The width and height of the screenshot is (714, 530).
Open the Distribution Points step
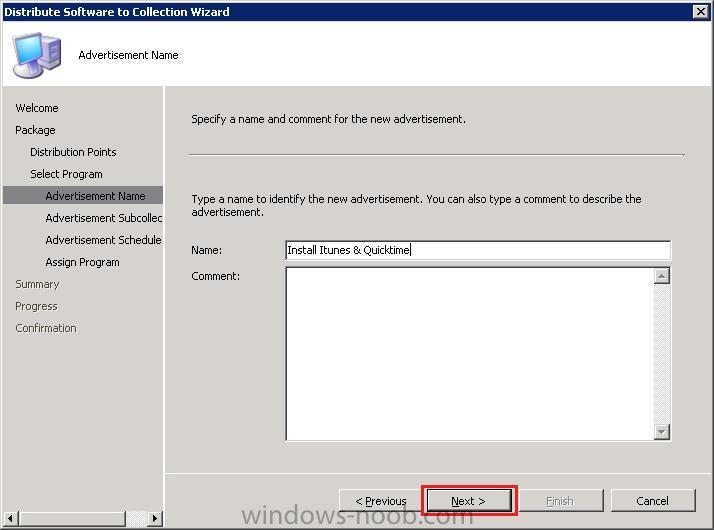(x=73, y=152)
